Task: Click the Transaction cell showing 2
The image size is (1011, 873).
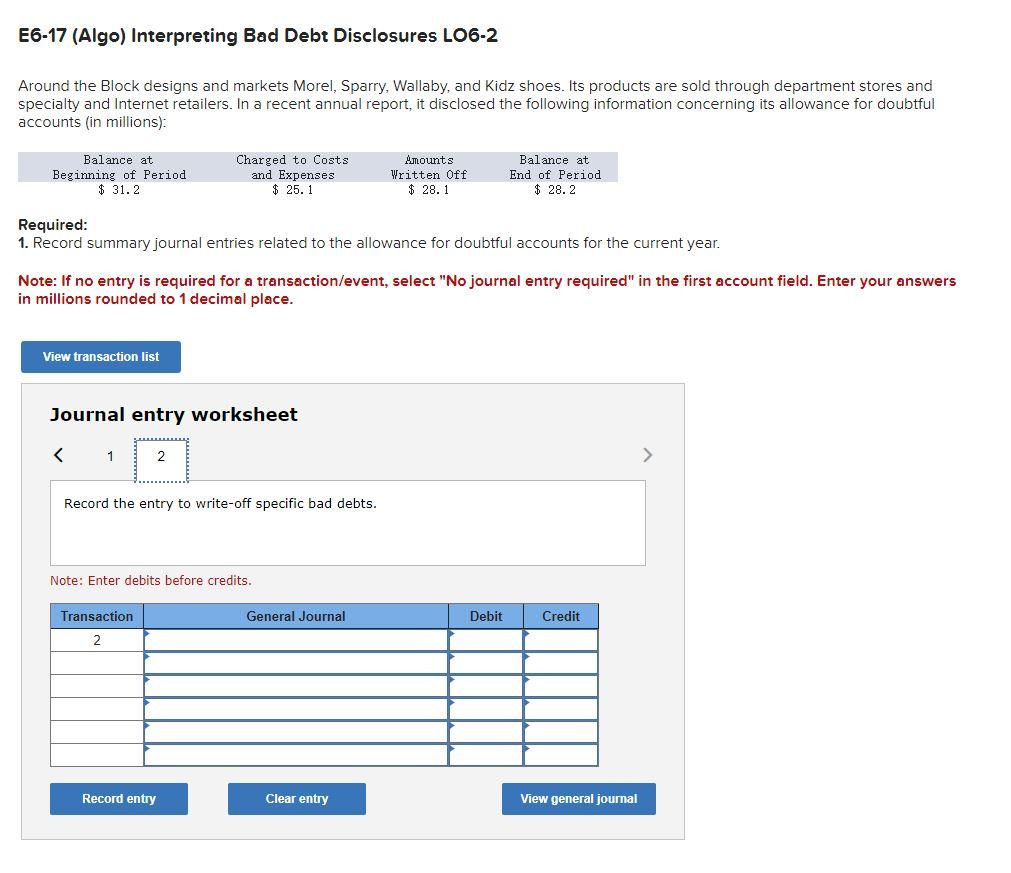Action: click(x=96, y=640)
